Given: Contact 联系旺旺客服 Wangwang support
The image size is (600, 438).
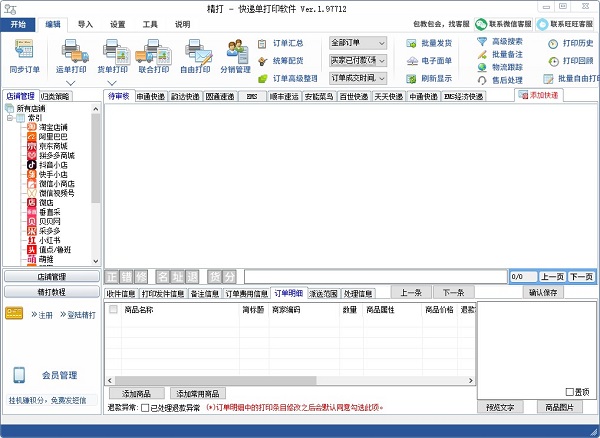Looking at the screenshot, I should [566, 24].
